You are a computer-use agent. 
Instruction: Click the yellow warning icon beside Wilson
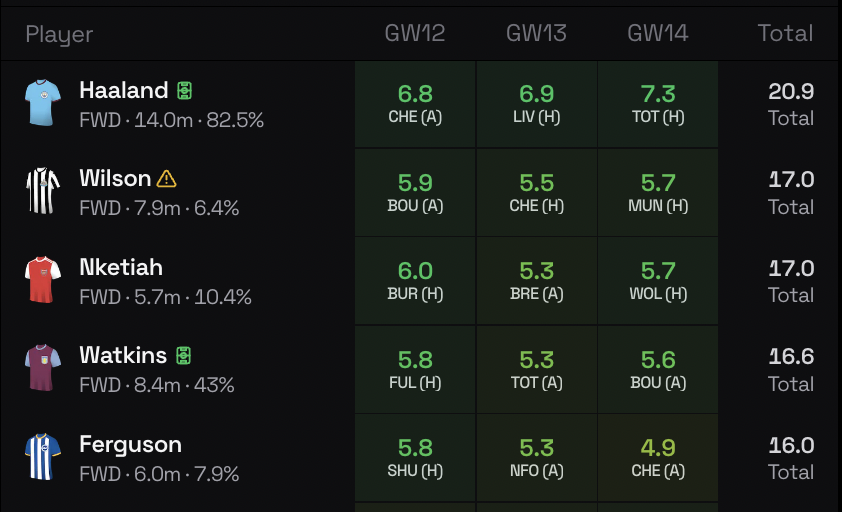167,179
